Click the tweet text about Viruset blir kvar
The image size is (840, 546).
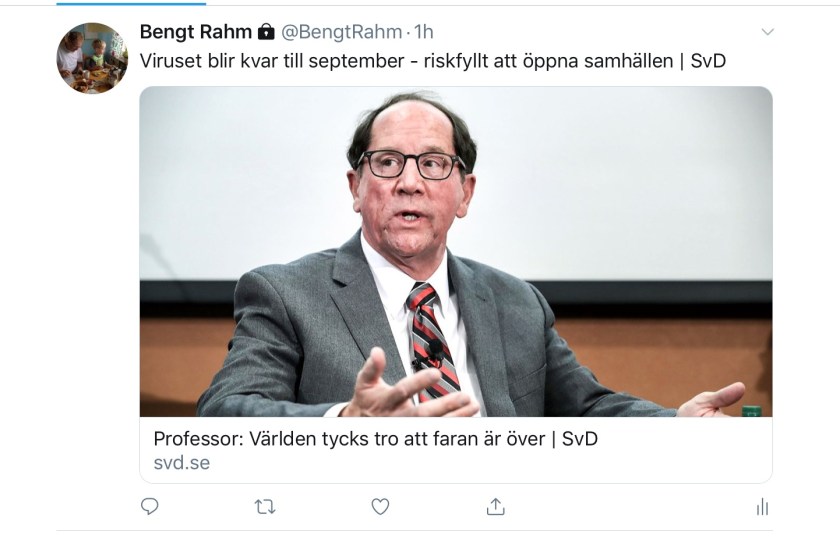tap(400, 60)
